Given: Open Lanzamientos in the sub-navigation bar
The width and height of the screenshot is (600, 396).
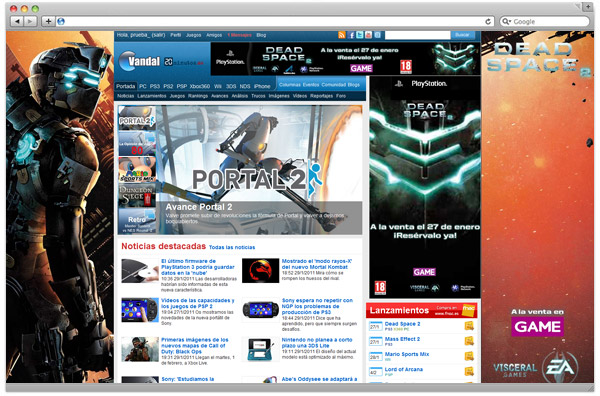Looking at the screenshot, I should 152,96.
